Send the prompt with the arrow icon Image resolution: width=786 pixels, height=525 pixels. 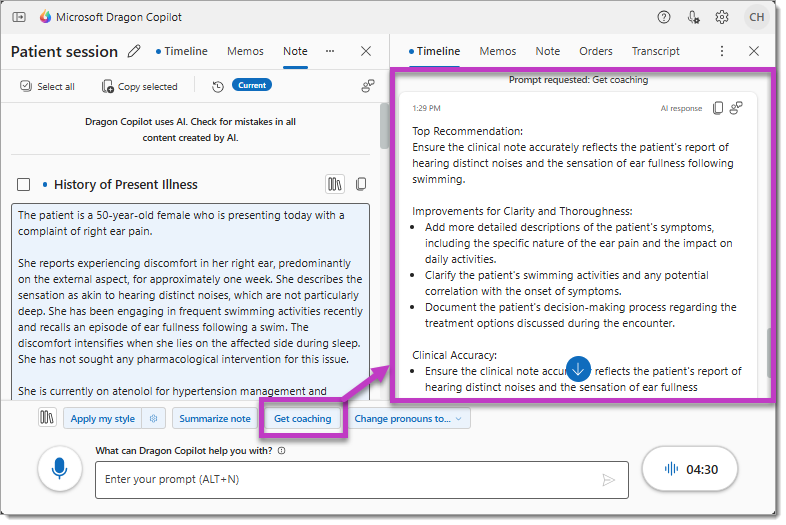(x=608, y=480)
